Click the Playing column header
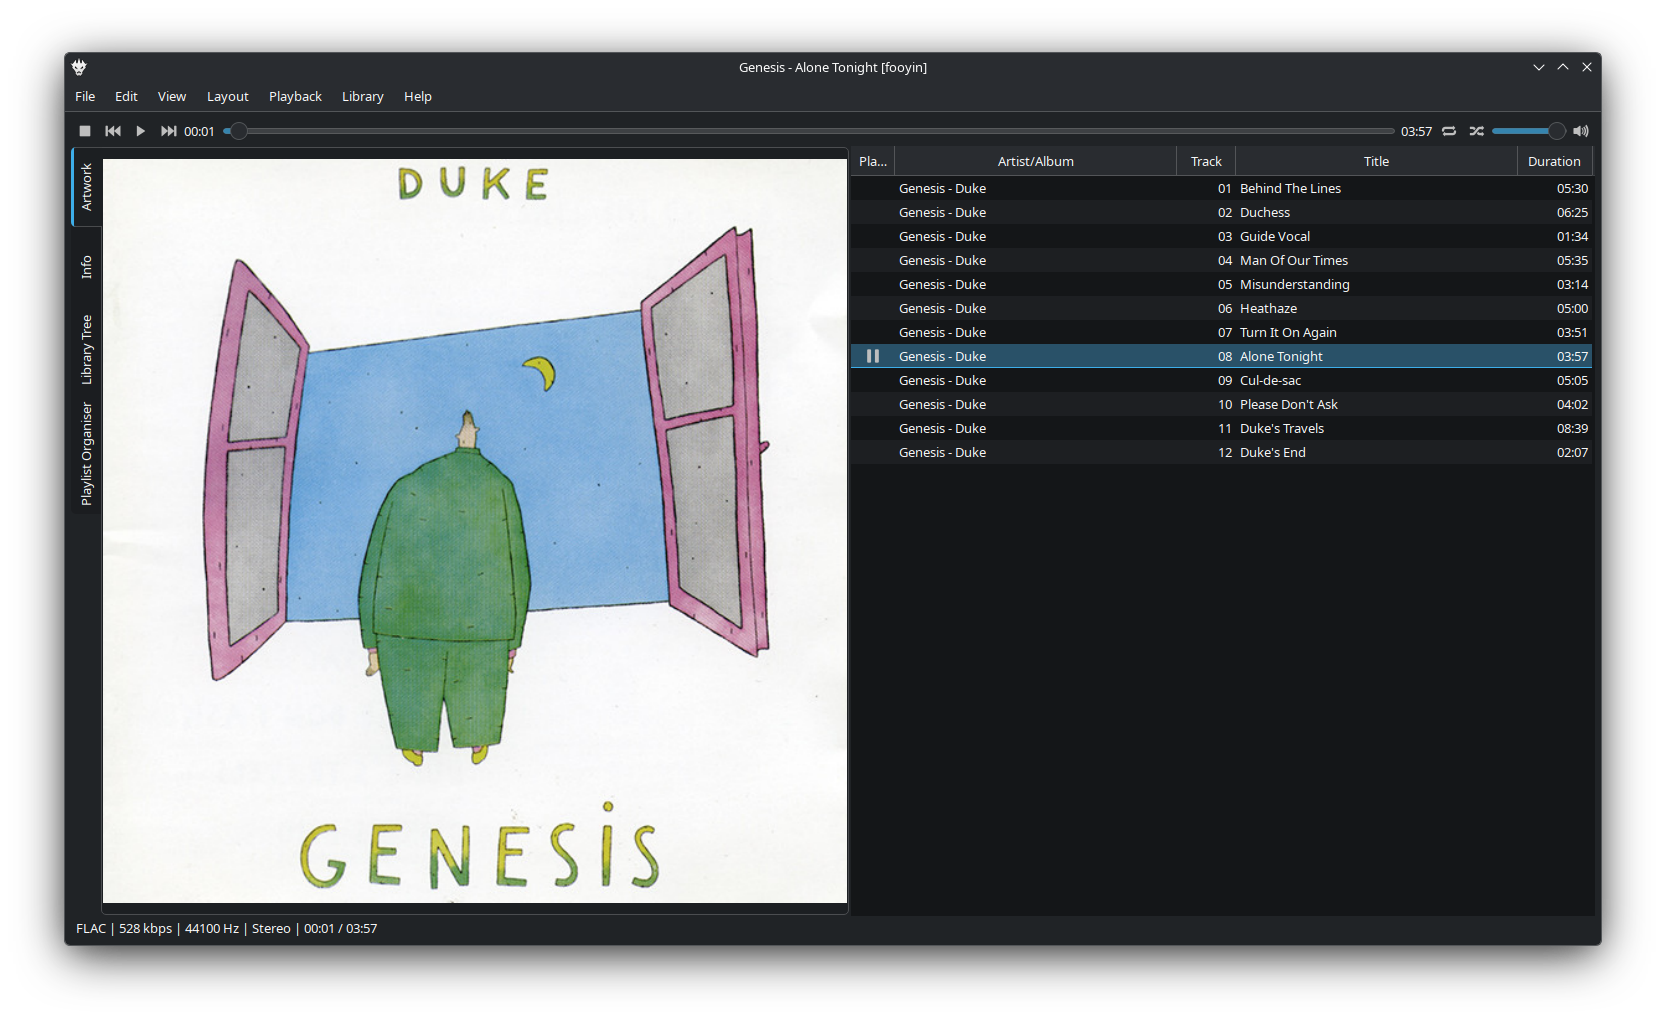Viewport: 1666px width, 1022px height. click(x=873, y=161)
